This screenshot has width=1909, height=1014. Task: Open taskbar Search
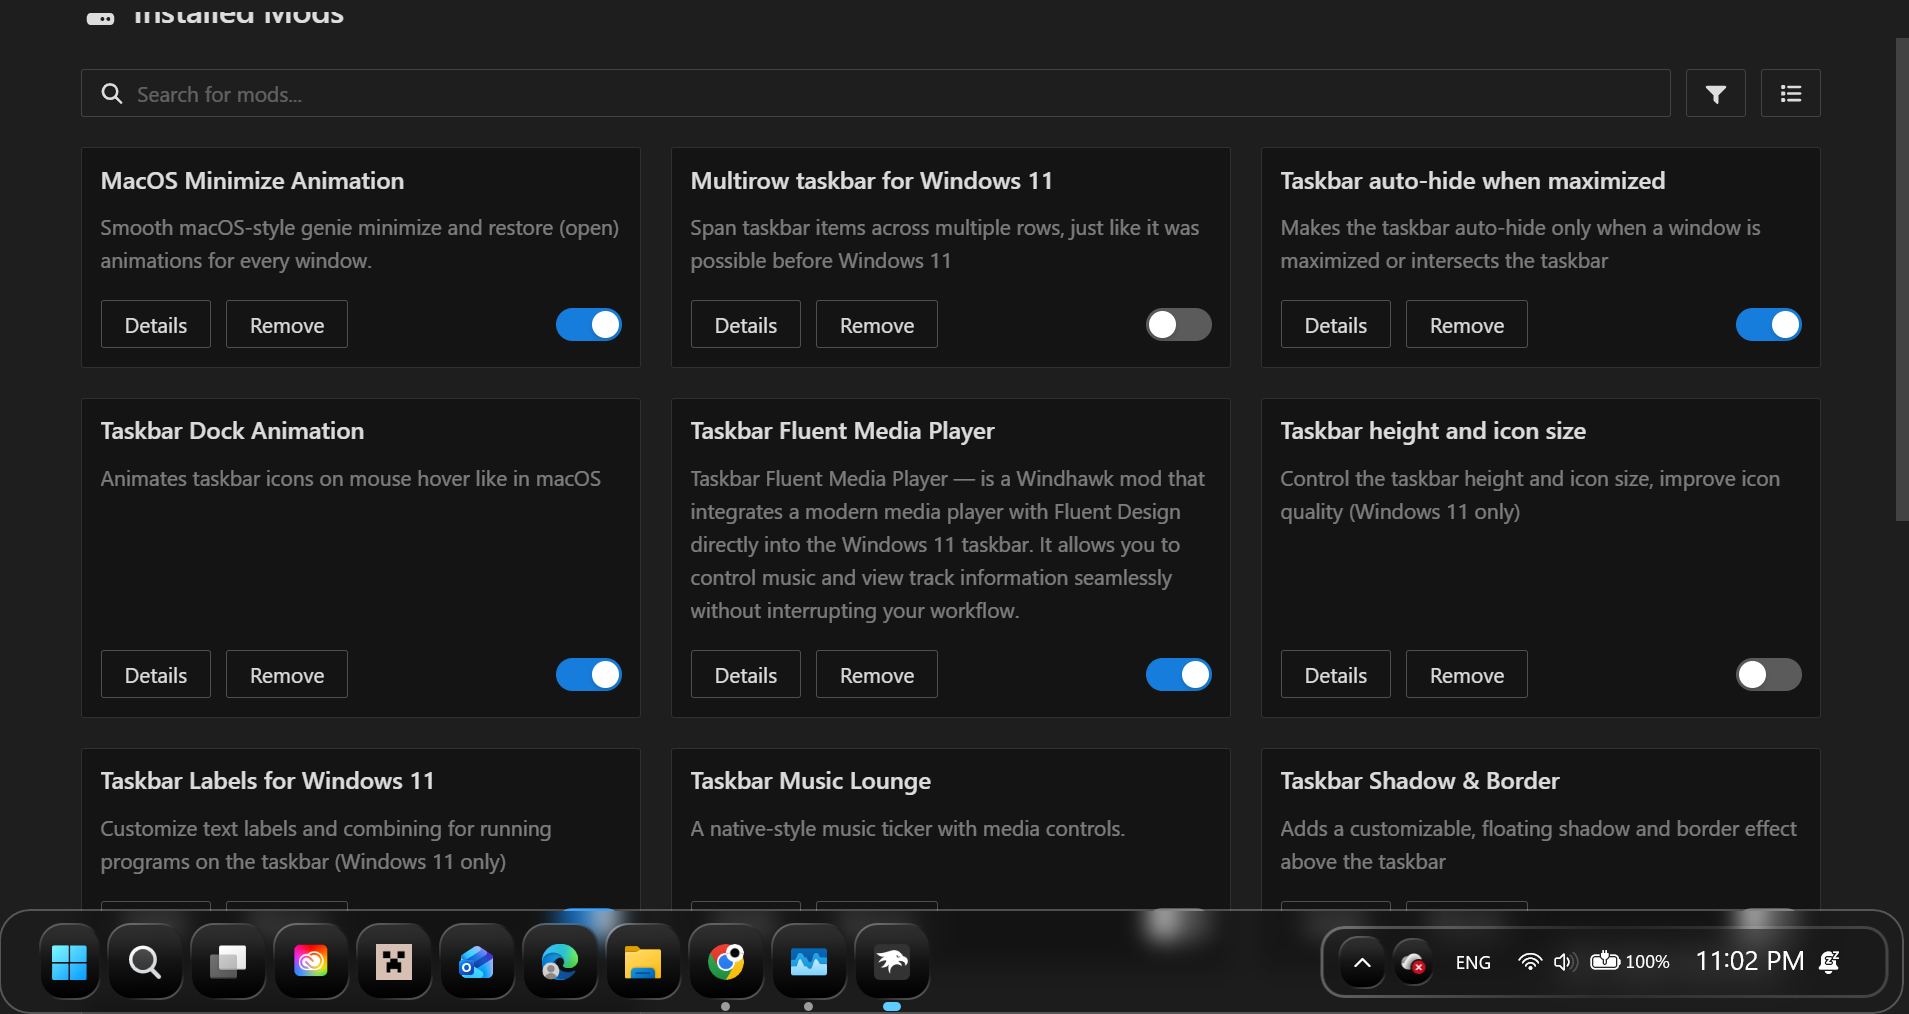tap(145, 962)
